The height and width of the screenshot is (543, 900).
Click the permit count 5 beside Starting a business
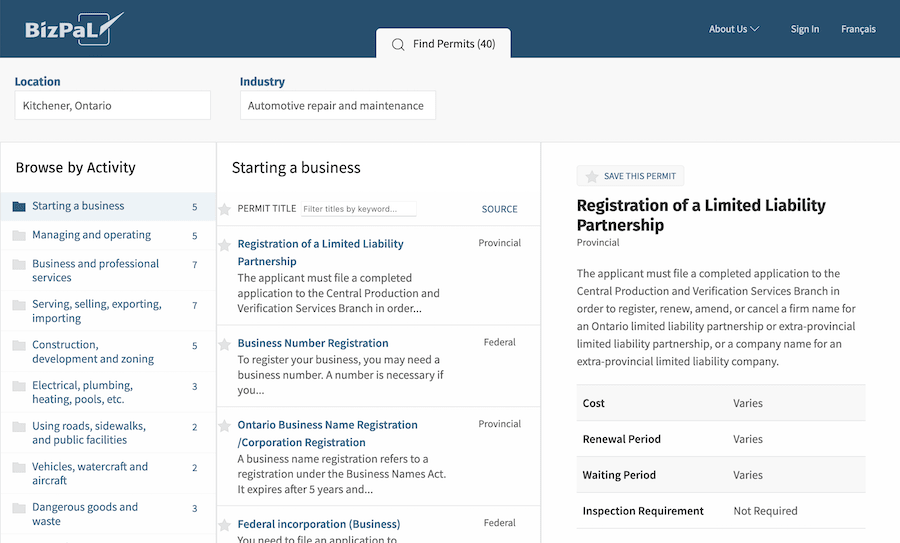[195, 207]
